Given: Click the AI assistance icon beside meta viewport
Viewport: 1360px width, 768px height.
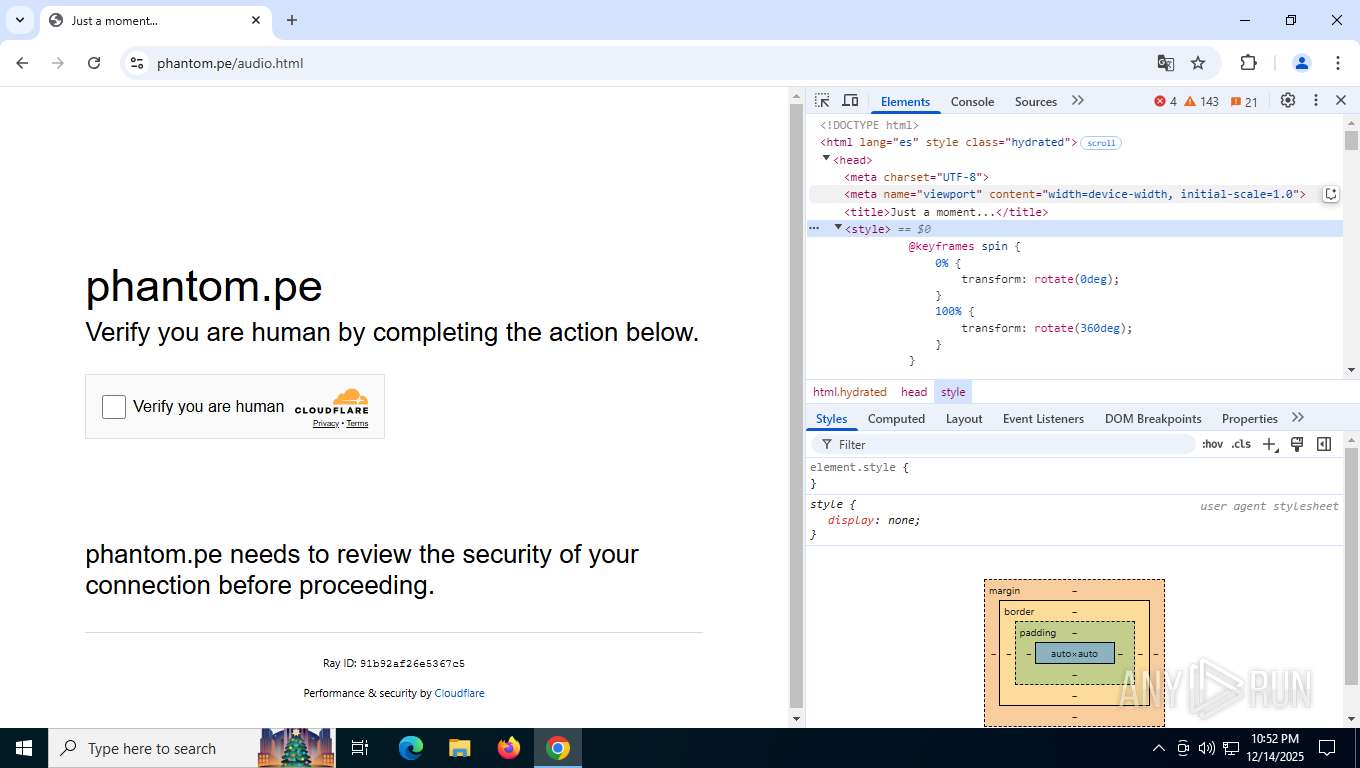Looking at the screenshot, I should (x=1331, y=194).
